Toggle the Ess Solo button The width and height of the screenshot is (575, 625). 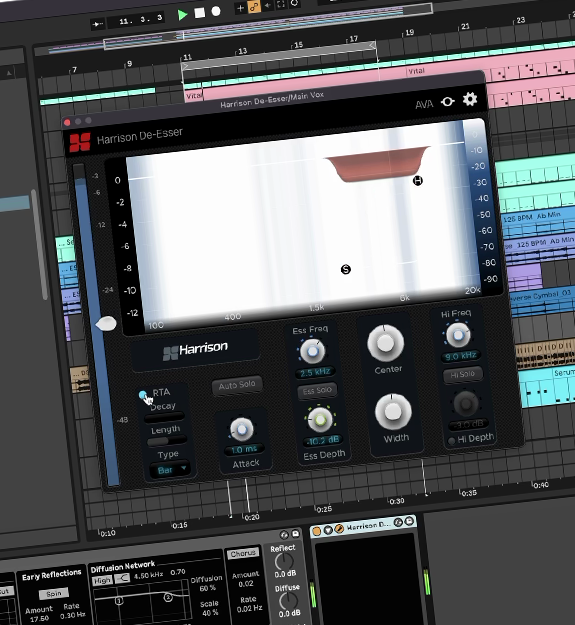coord(317,391)
